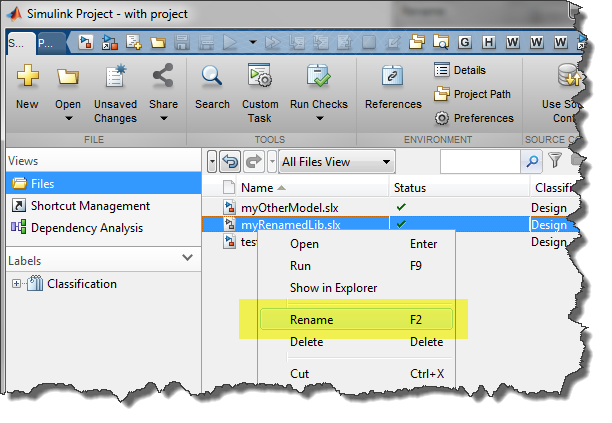Screen dimensions: 612x423
Task: Click the filter funnel icon
Action: click(x=555, y=161)
